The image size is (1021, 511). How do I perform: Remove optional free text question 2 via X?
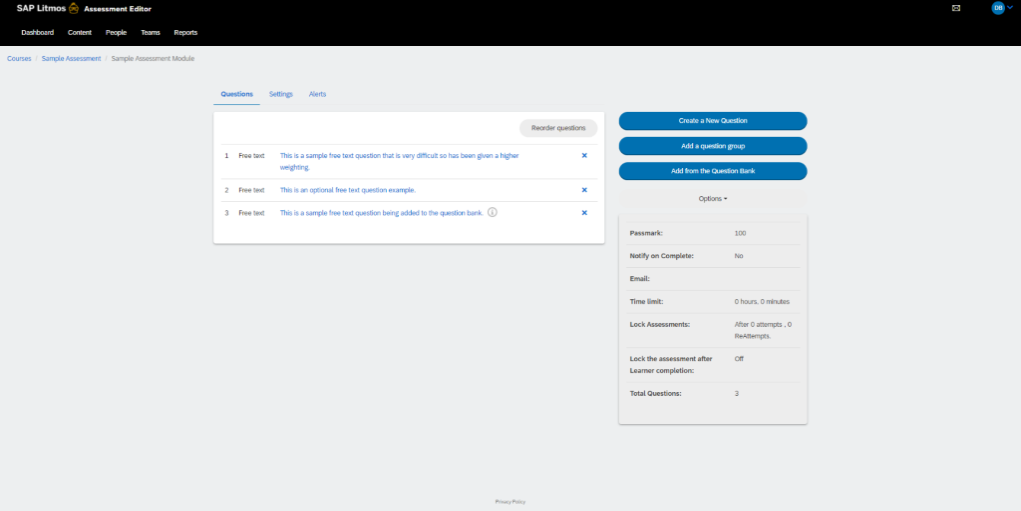point(584,190)
